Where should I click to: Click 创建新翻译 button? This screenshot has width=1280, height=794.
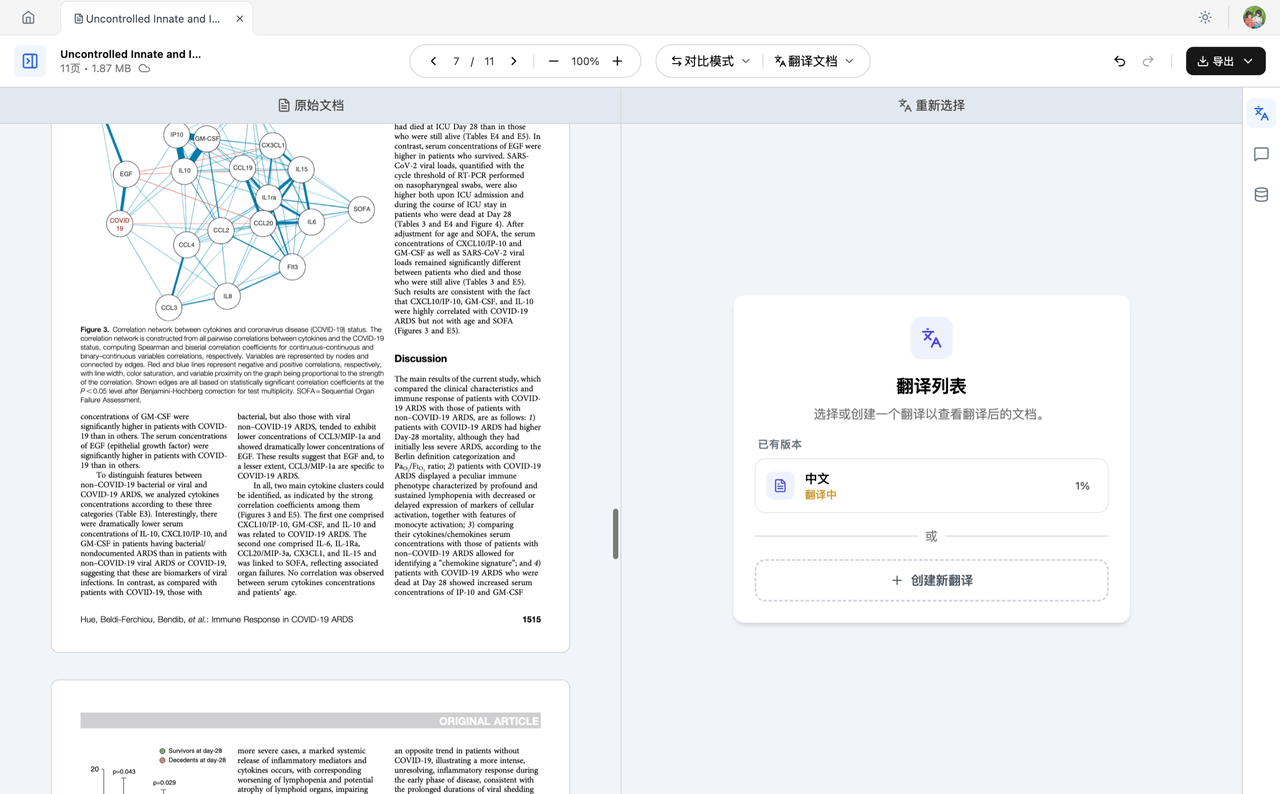pos(931,580)
